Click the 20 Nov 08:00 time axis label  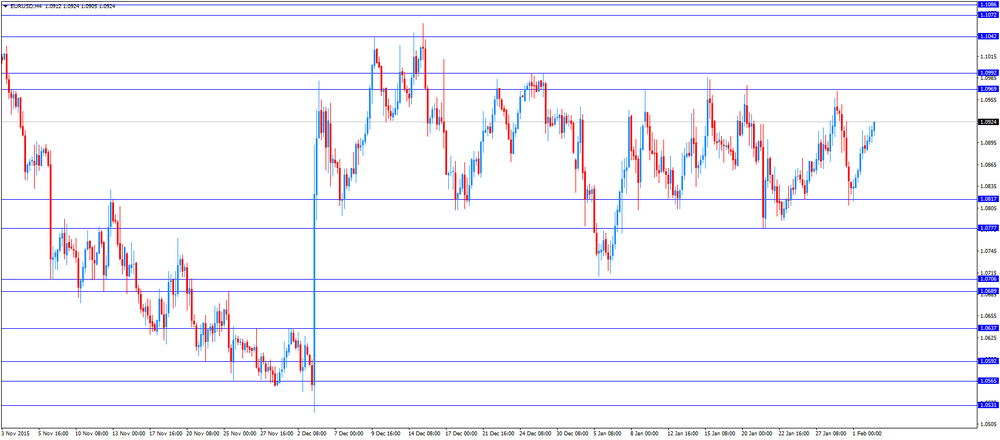click(x=202, y=433)
